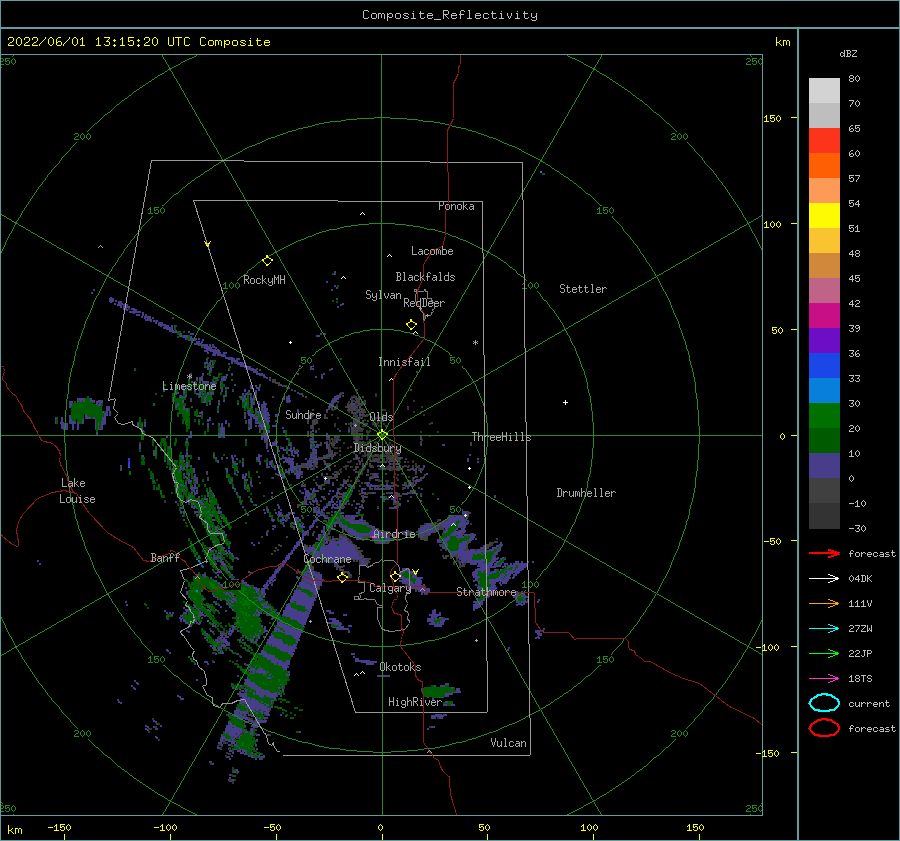Click the yellow diamond at radar center
This screenshot has height=841, width=900.
point(382,435)
